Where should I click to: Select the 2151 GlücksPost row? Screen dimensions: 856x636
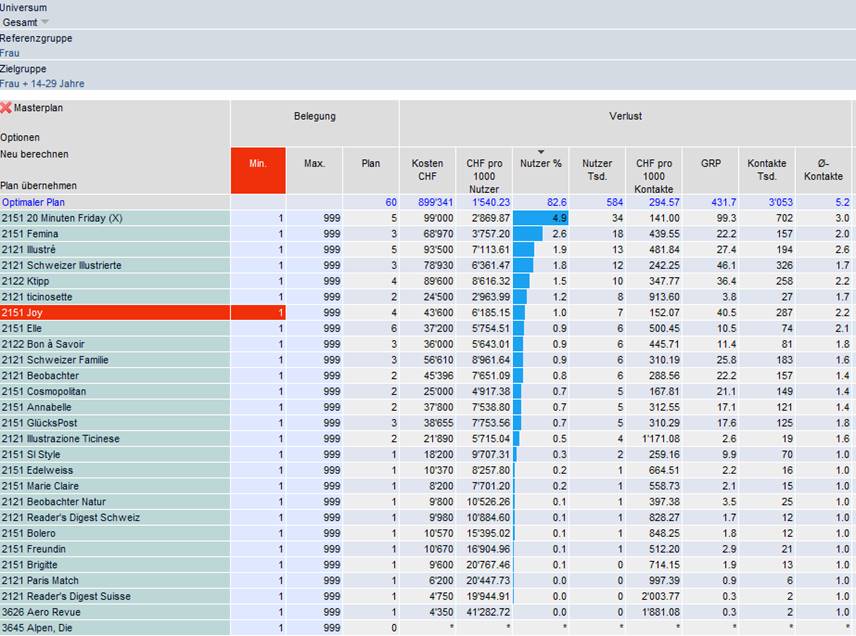[x=115, y=423]
